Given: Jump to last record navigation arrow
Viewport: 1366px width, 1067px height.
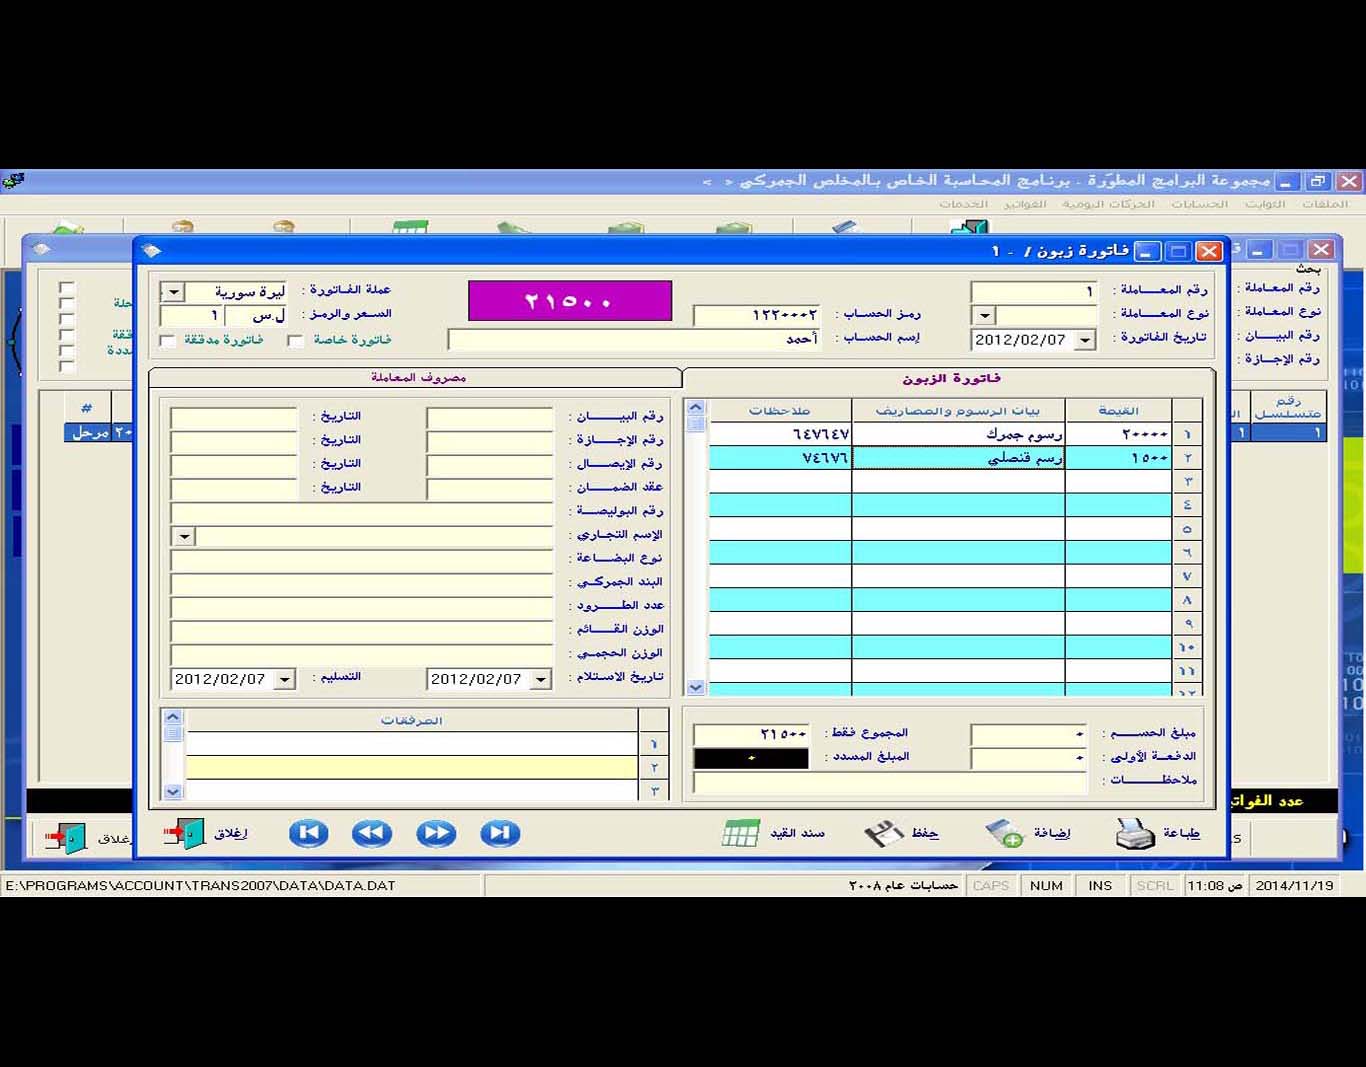Looking at the screenshot, I should pos(500,833).
